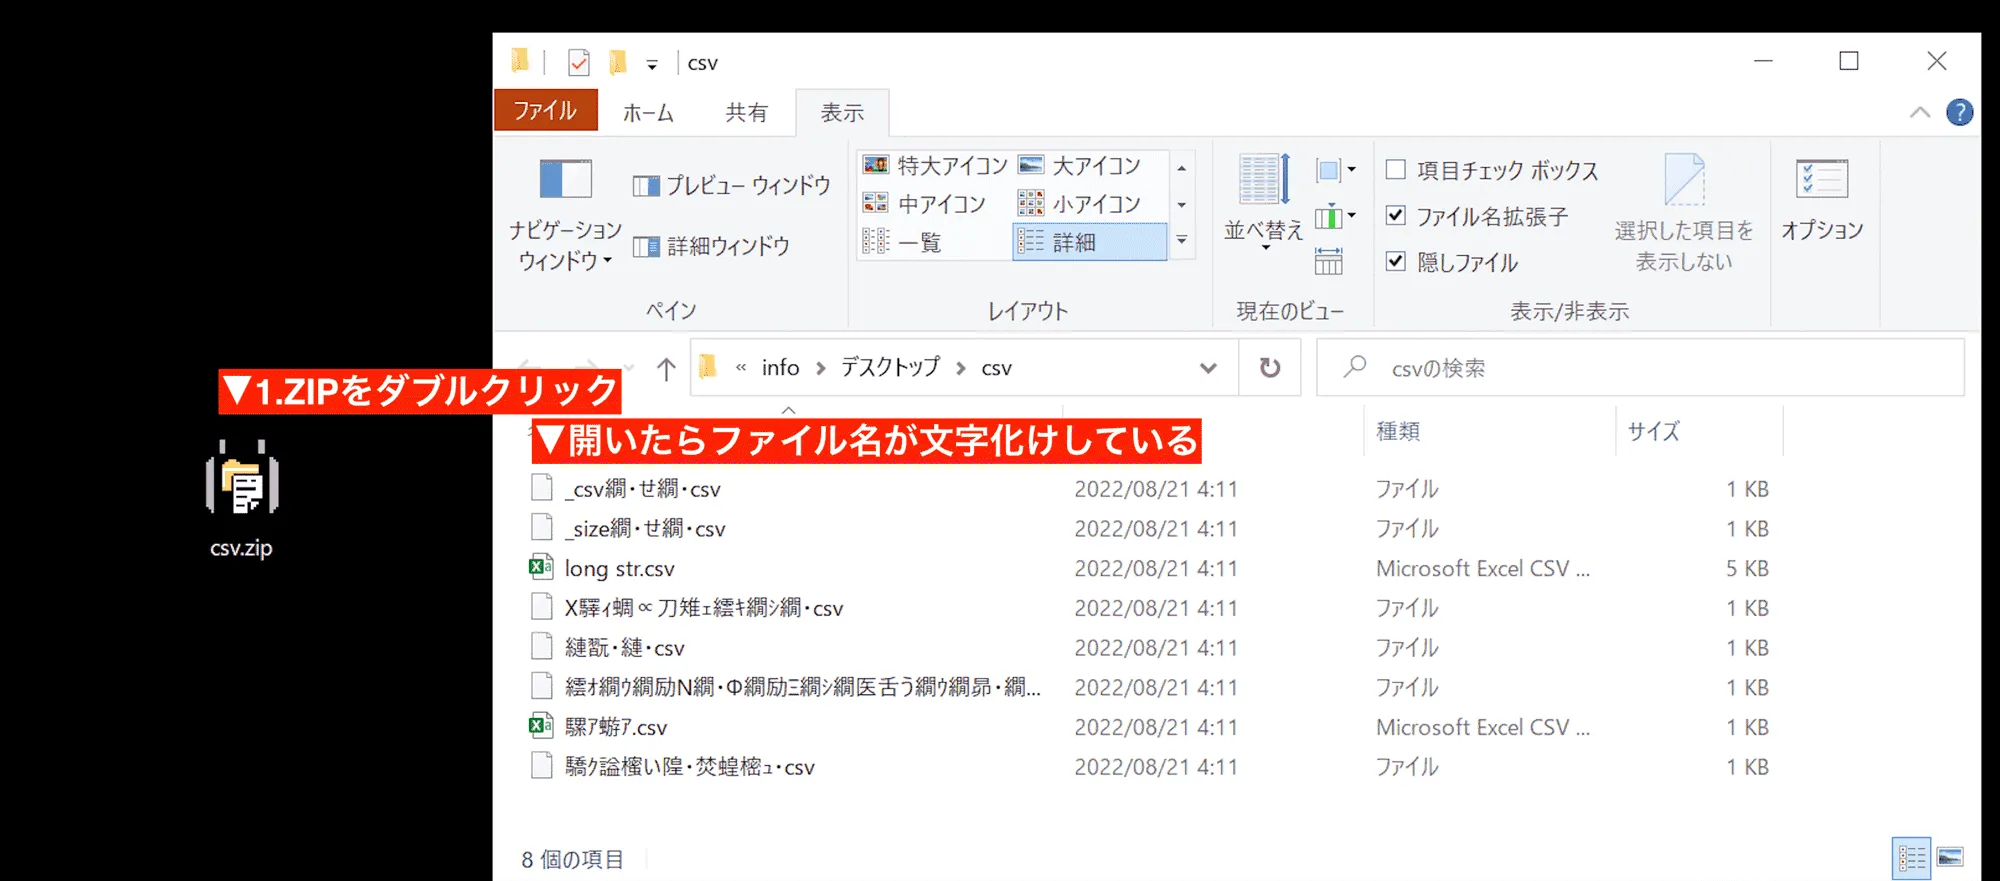Expand layout gallery more arrow
Viewport: 2000px width, 881px height.
[x=1182, y=241]
